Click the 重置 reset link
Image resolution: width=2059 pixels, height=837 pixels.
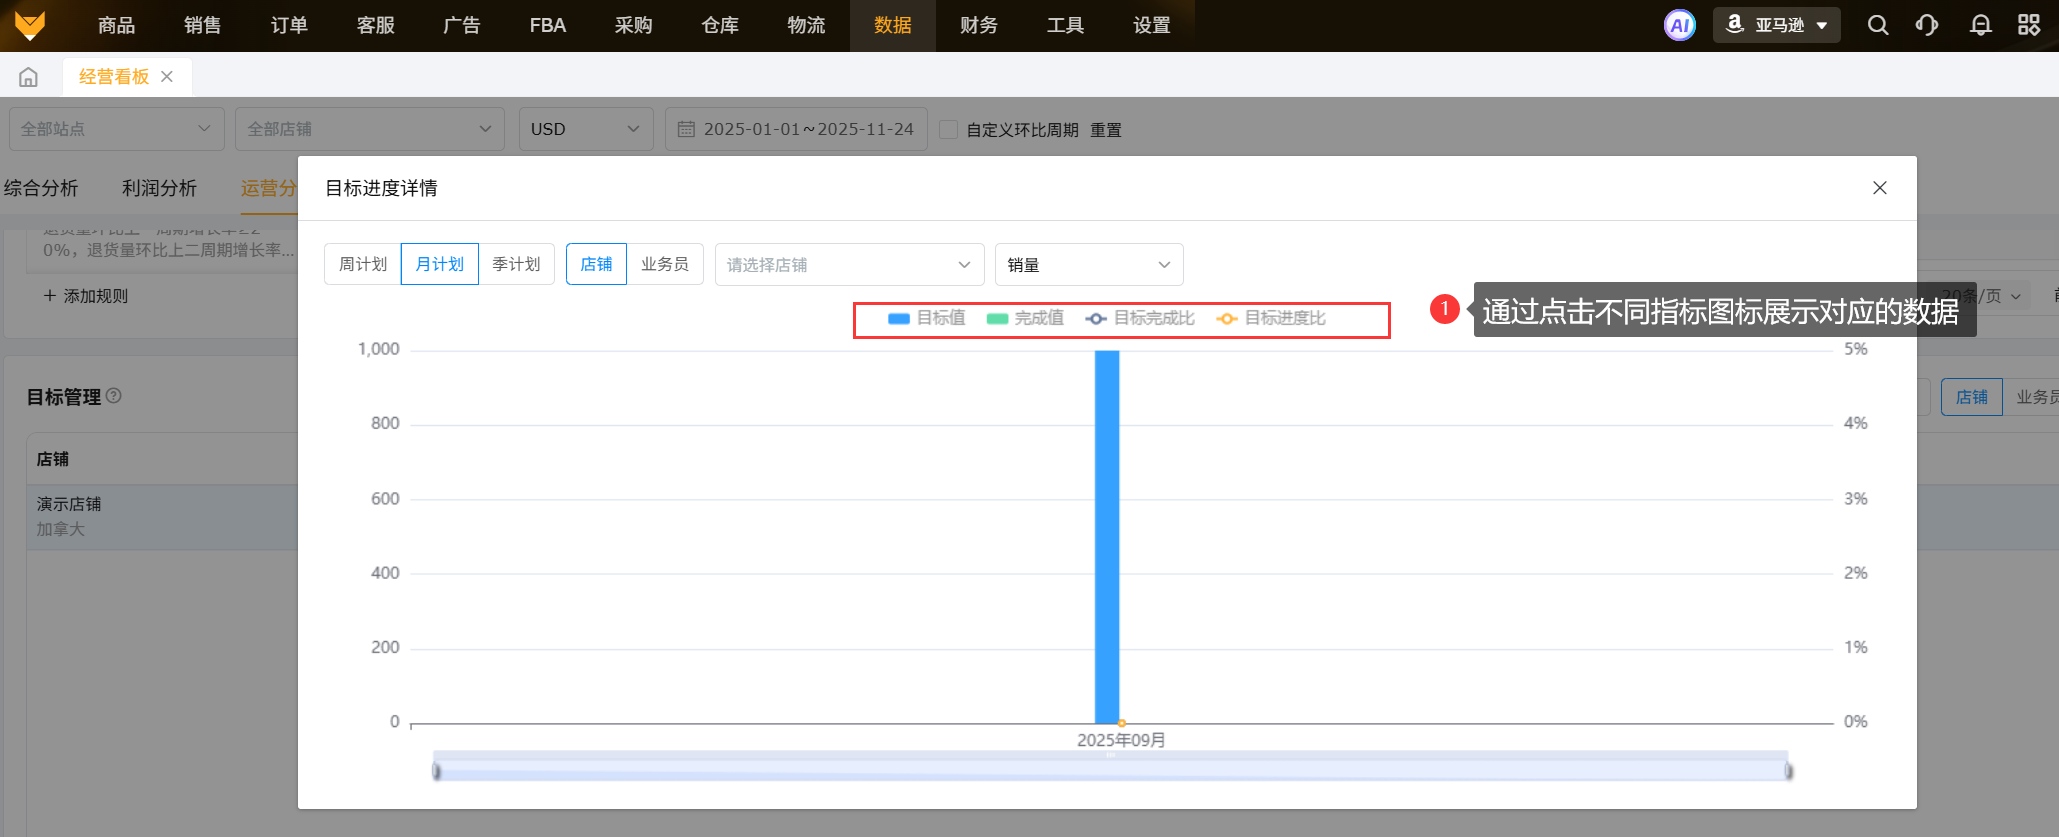1106,130
